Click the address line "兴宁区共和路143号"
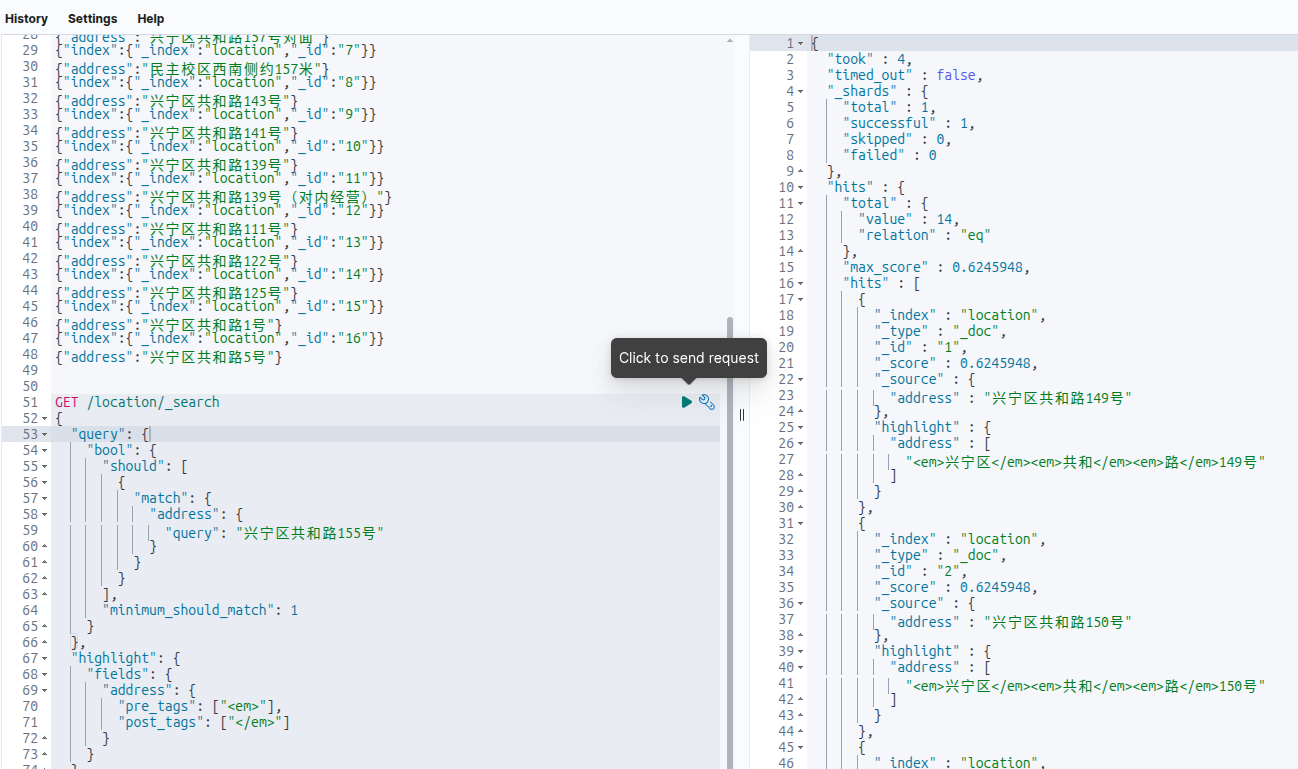The image size is (1298, 769). coord(176,101)
